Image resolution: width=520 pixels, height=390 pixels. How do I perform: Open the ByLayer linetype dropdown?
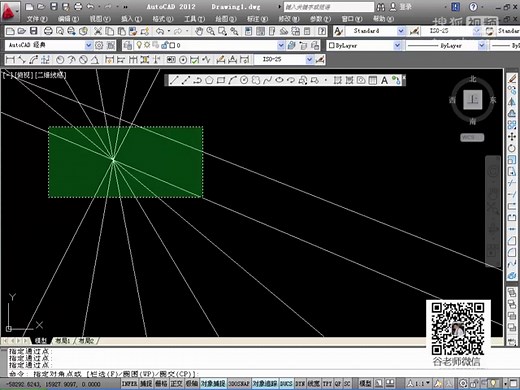(482, 45)
